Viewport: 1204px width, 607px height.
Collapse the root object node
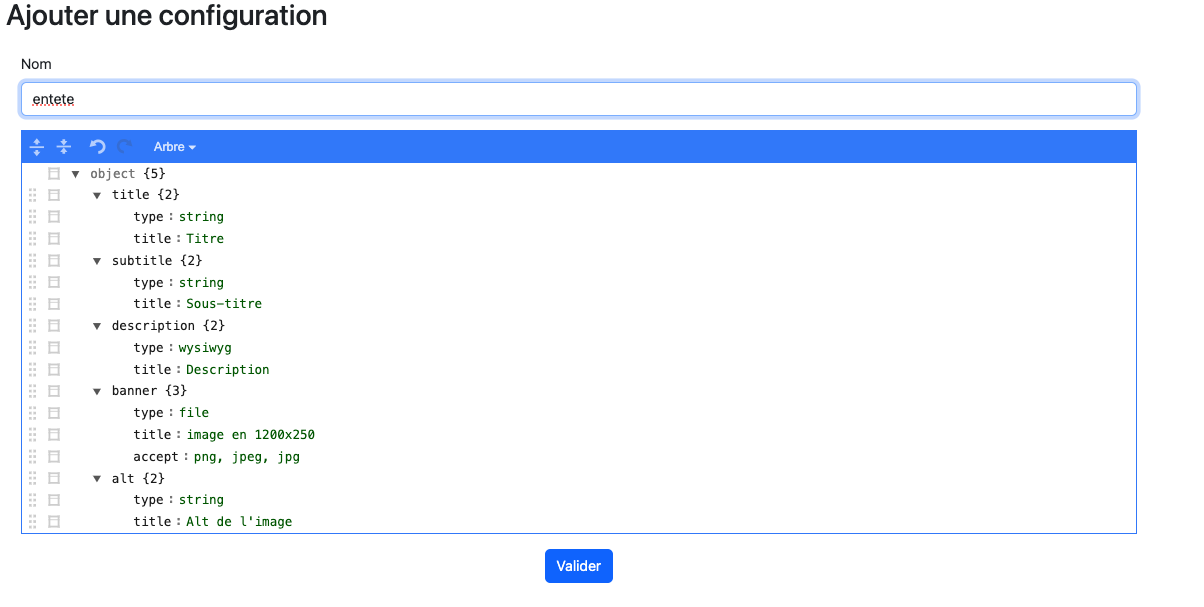pyautogui.click(x=76, y=174)
